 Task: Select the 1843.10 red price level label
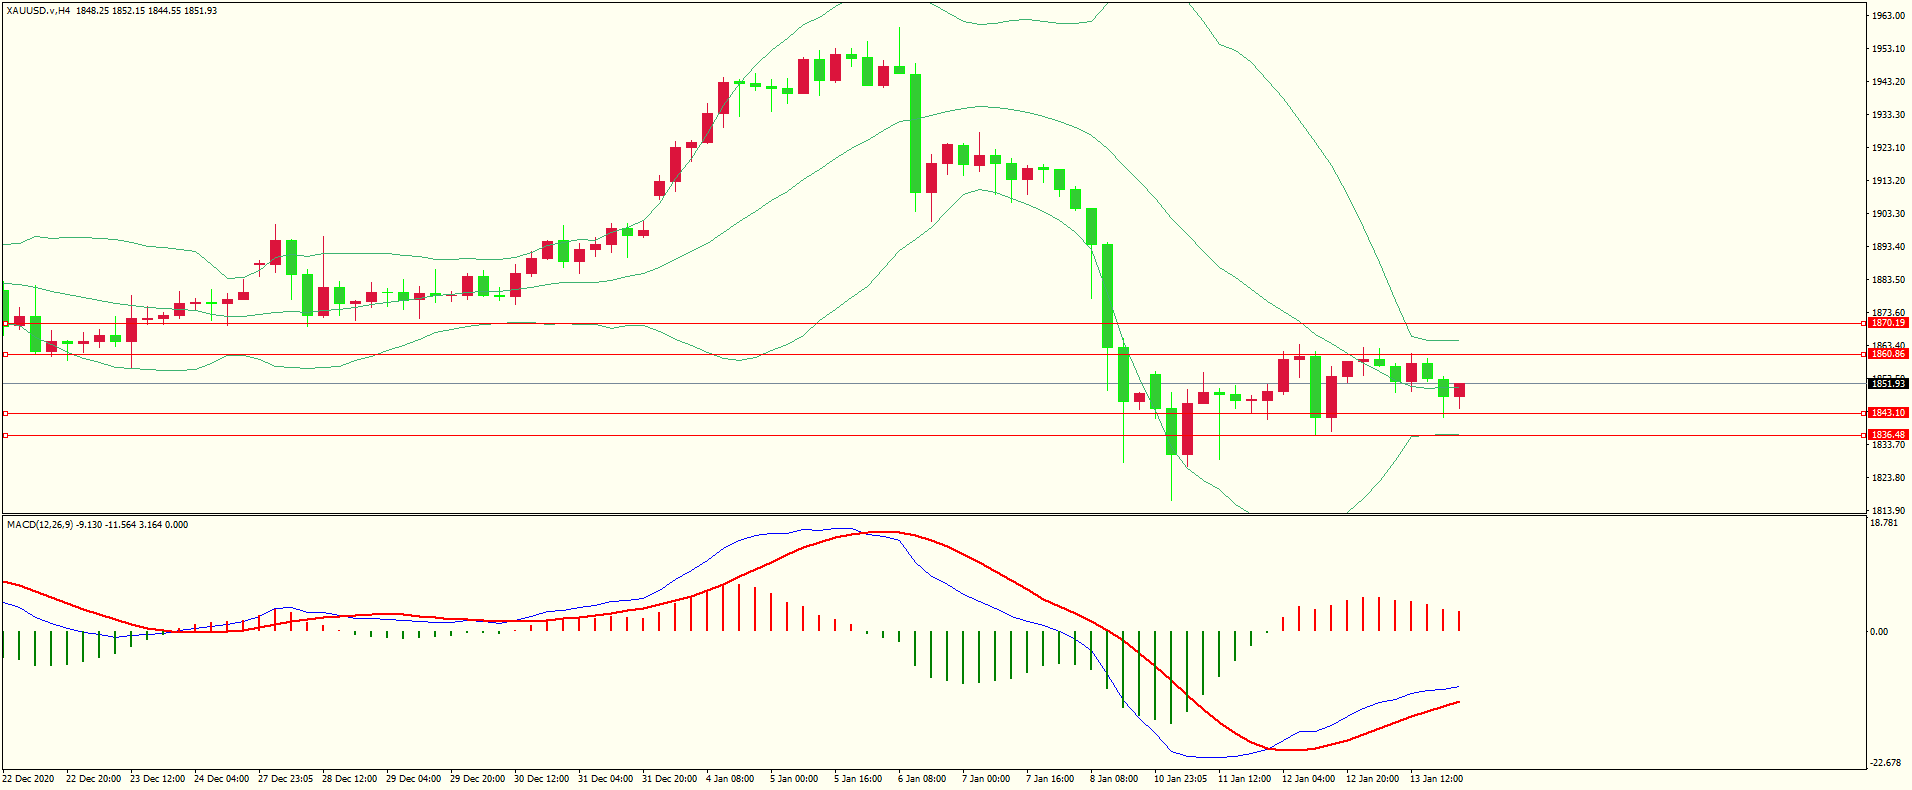(x=1888, y=413)
